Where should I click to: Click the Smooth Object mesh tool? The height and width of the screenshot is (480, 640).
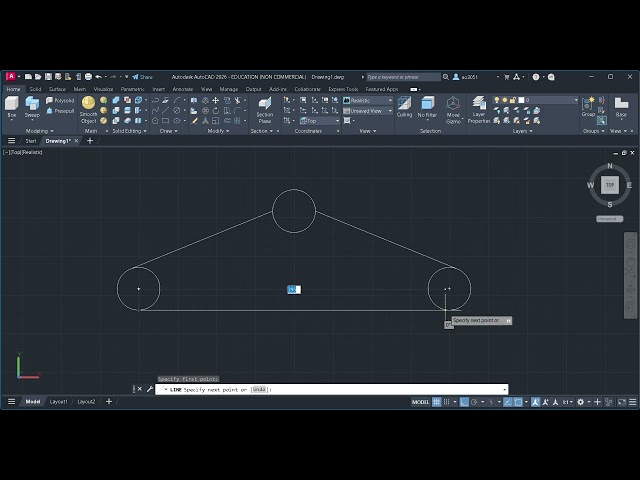[89, 109]
